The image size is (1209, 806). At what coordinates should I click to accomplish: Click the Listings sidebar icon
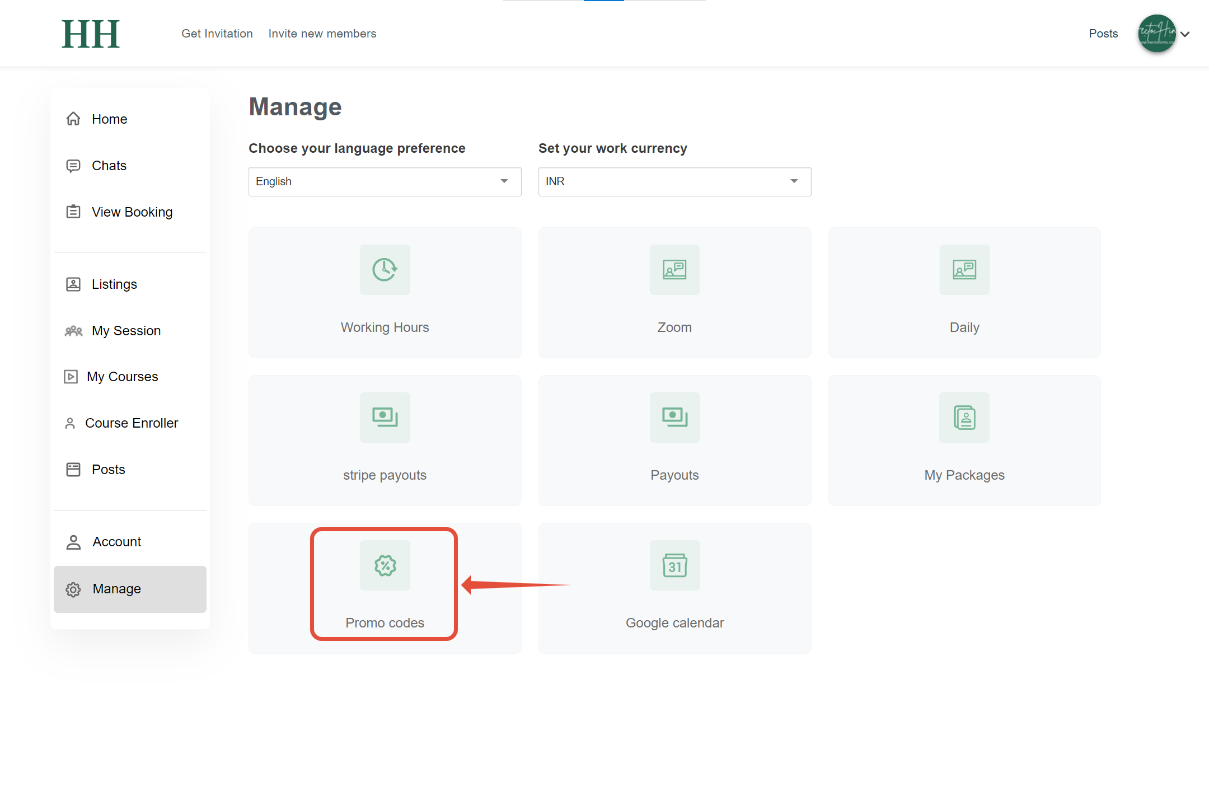(73, 284)
